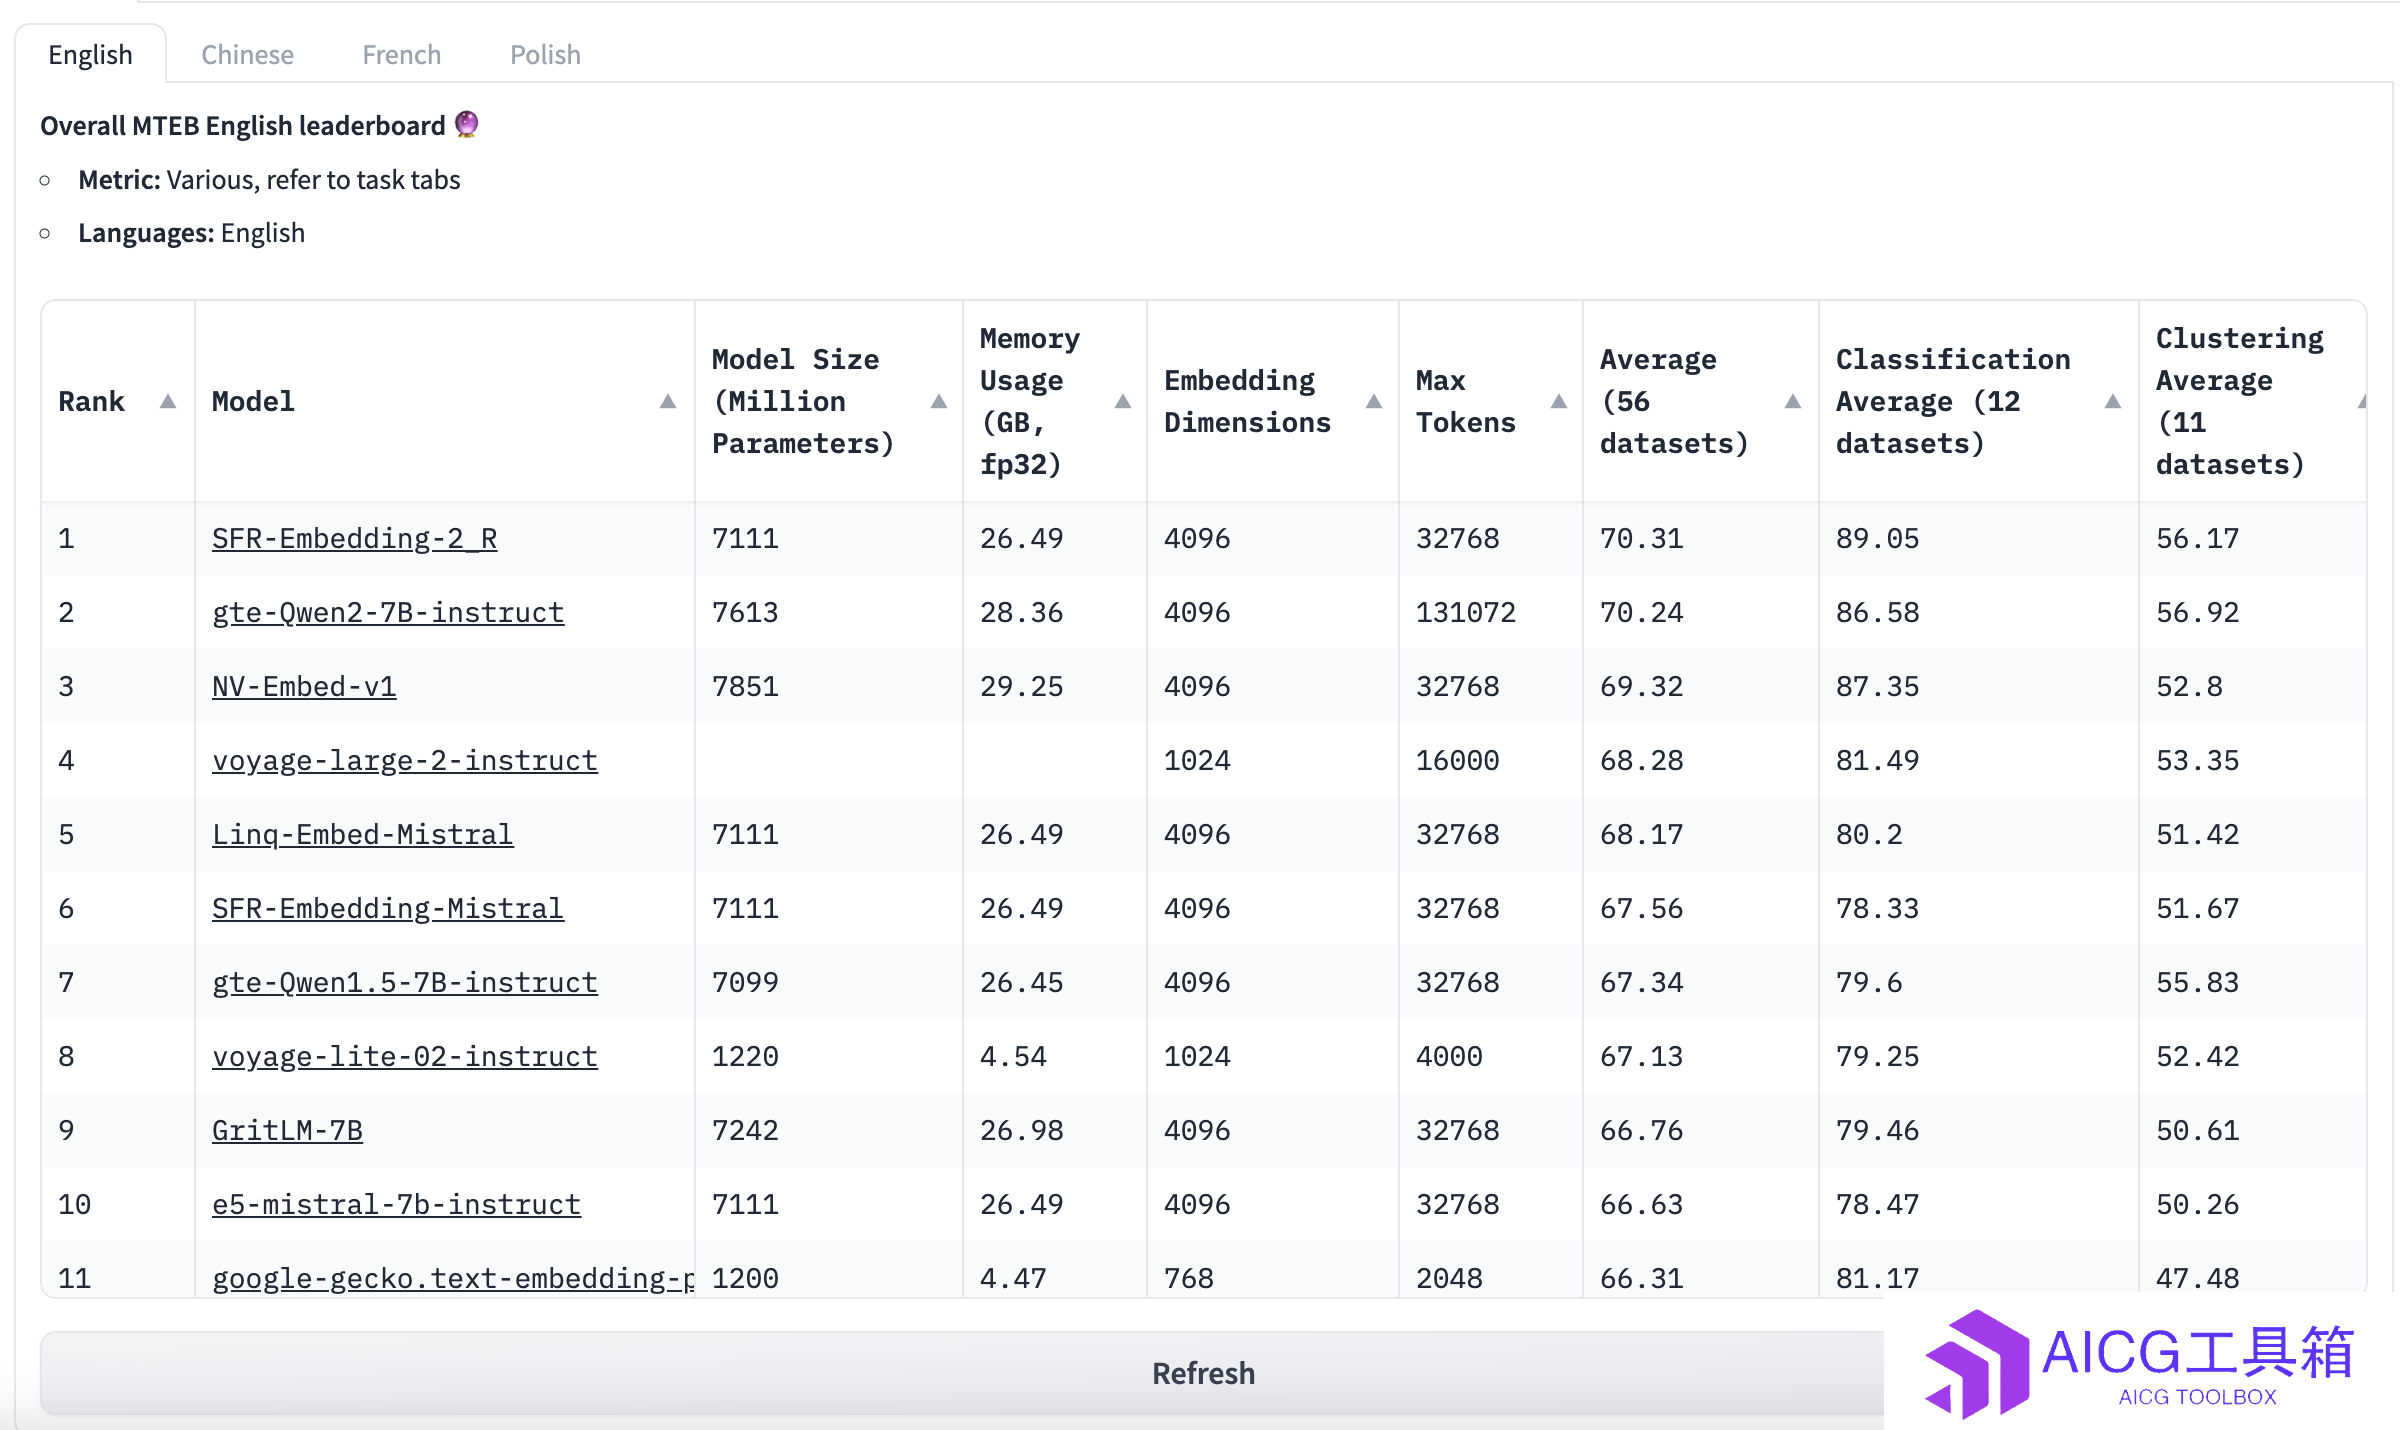
Task: Switch to the English tab
Action: pyautogui.click(x=90, y=54)
